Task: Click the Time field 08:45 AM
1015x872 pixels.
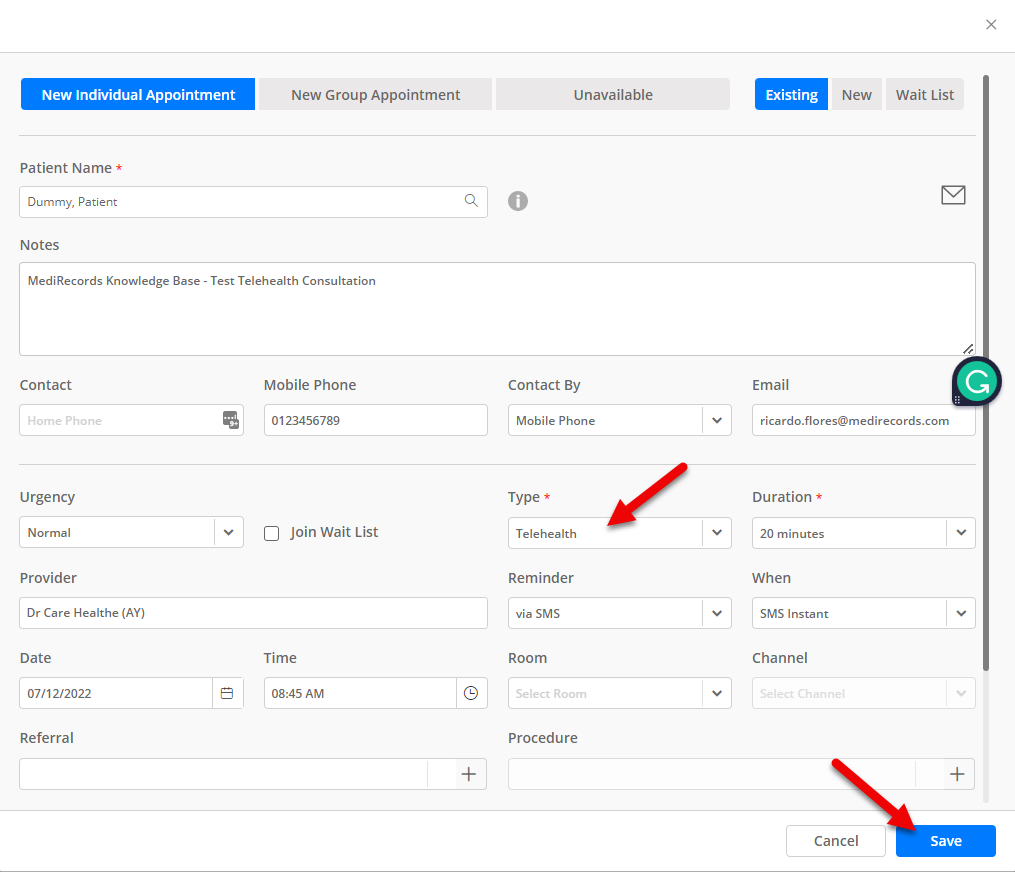Action: tap(360, 693)
